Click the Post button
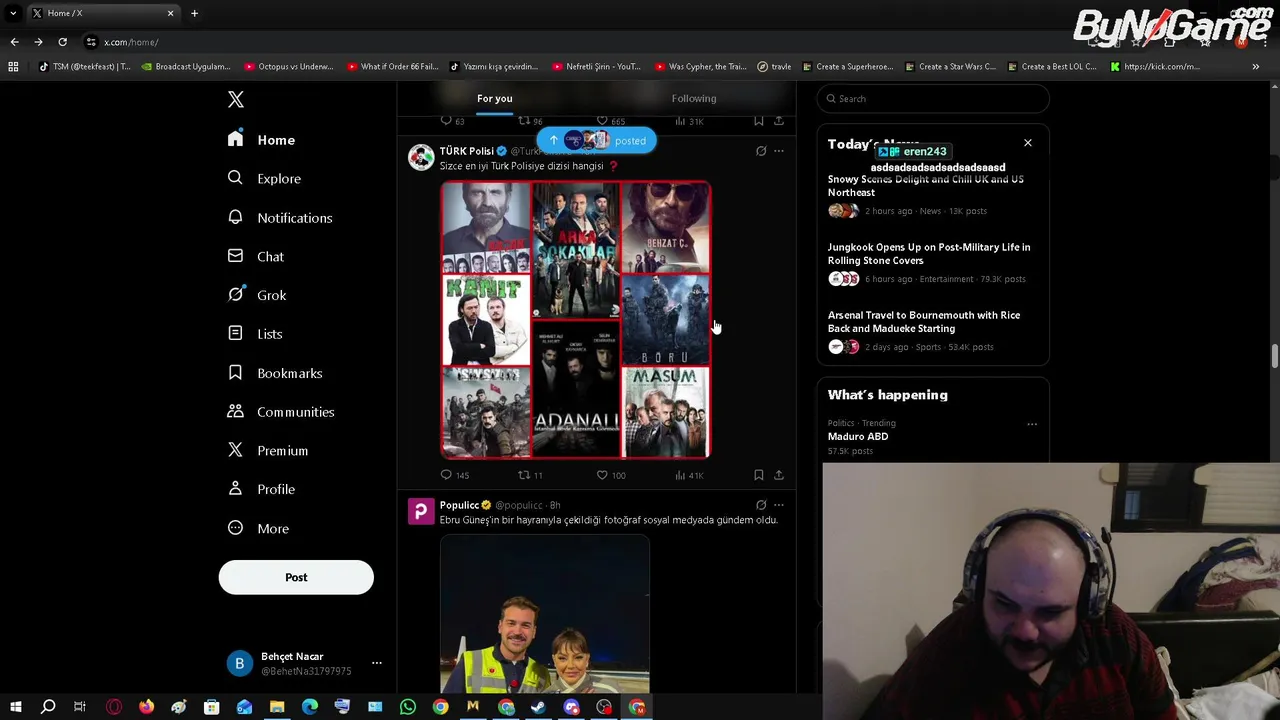This screenshot has height=720, width=1280. pyautogui.click(x=296, y=577)
